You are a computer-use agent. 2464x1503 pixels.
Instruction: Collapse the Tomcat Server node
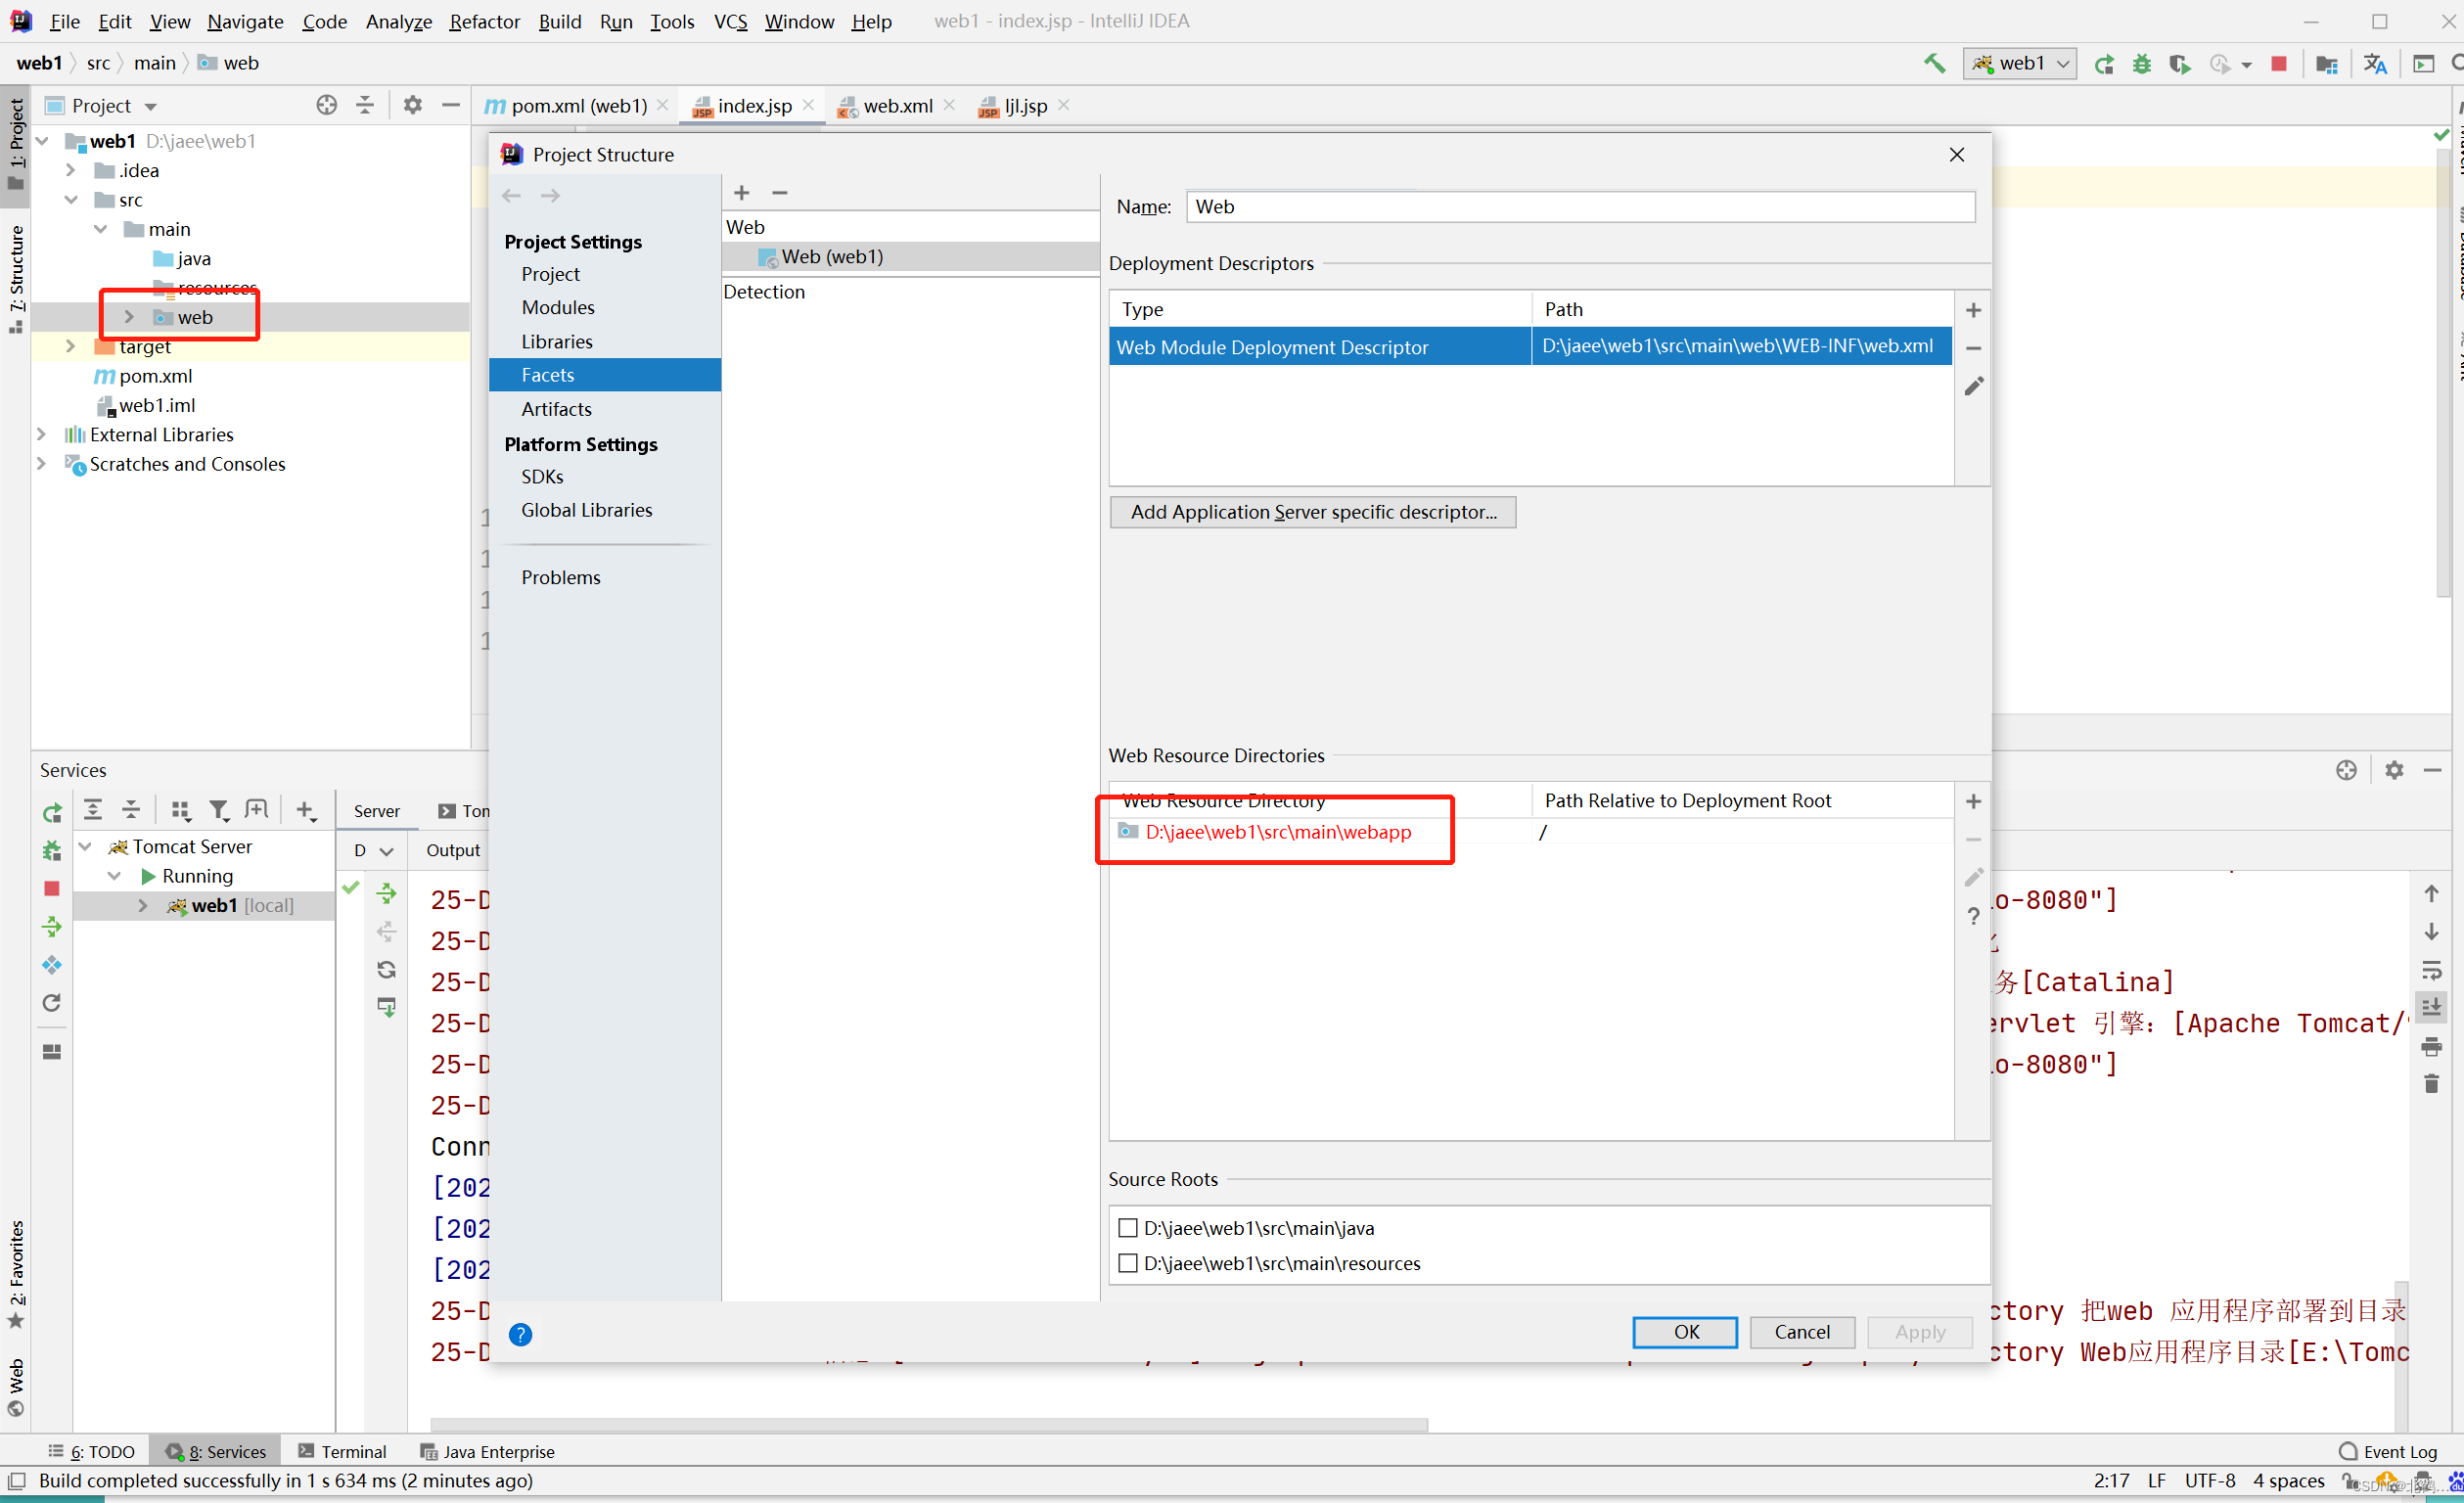coord(86,846)
